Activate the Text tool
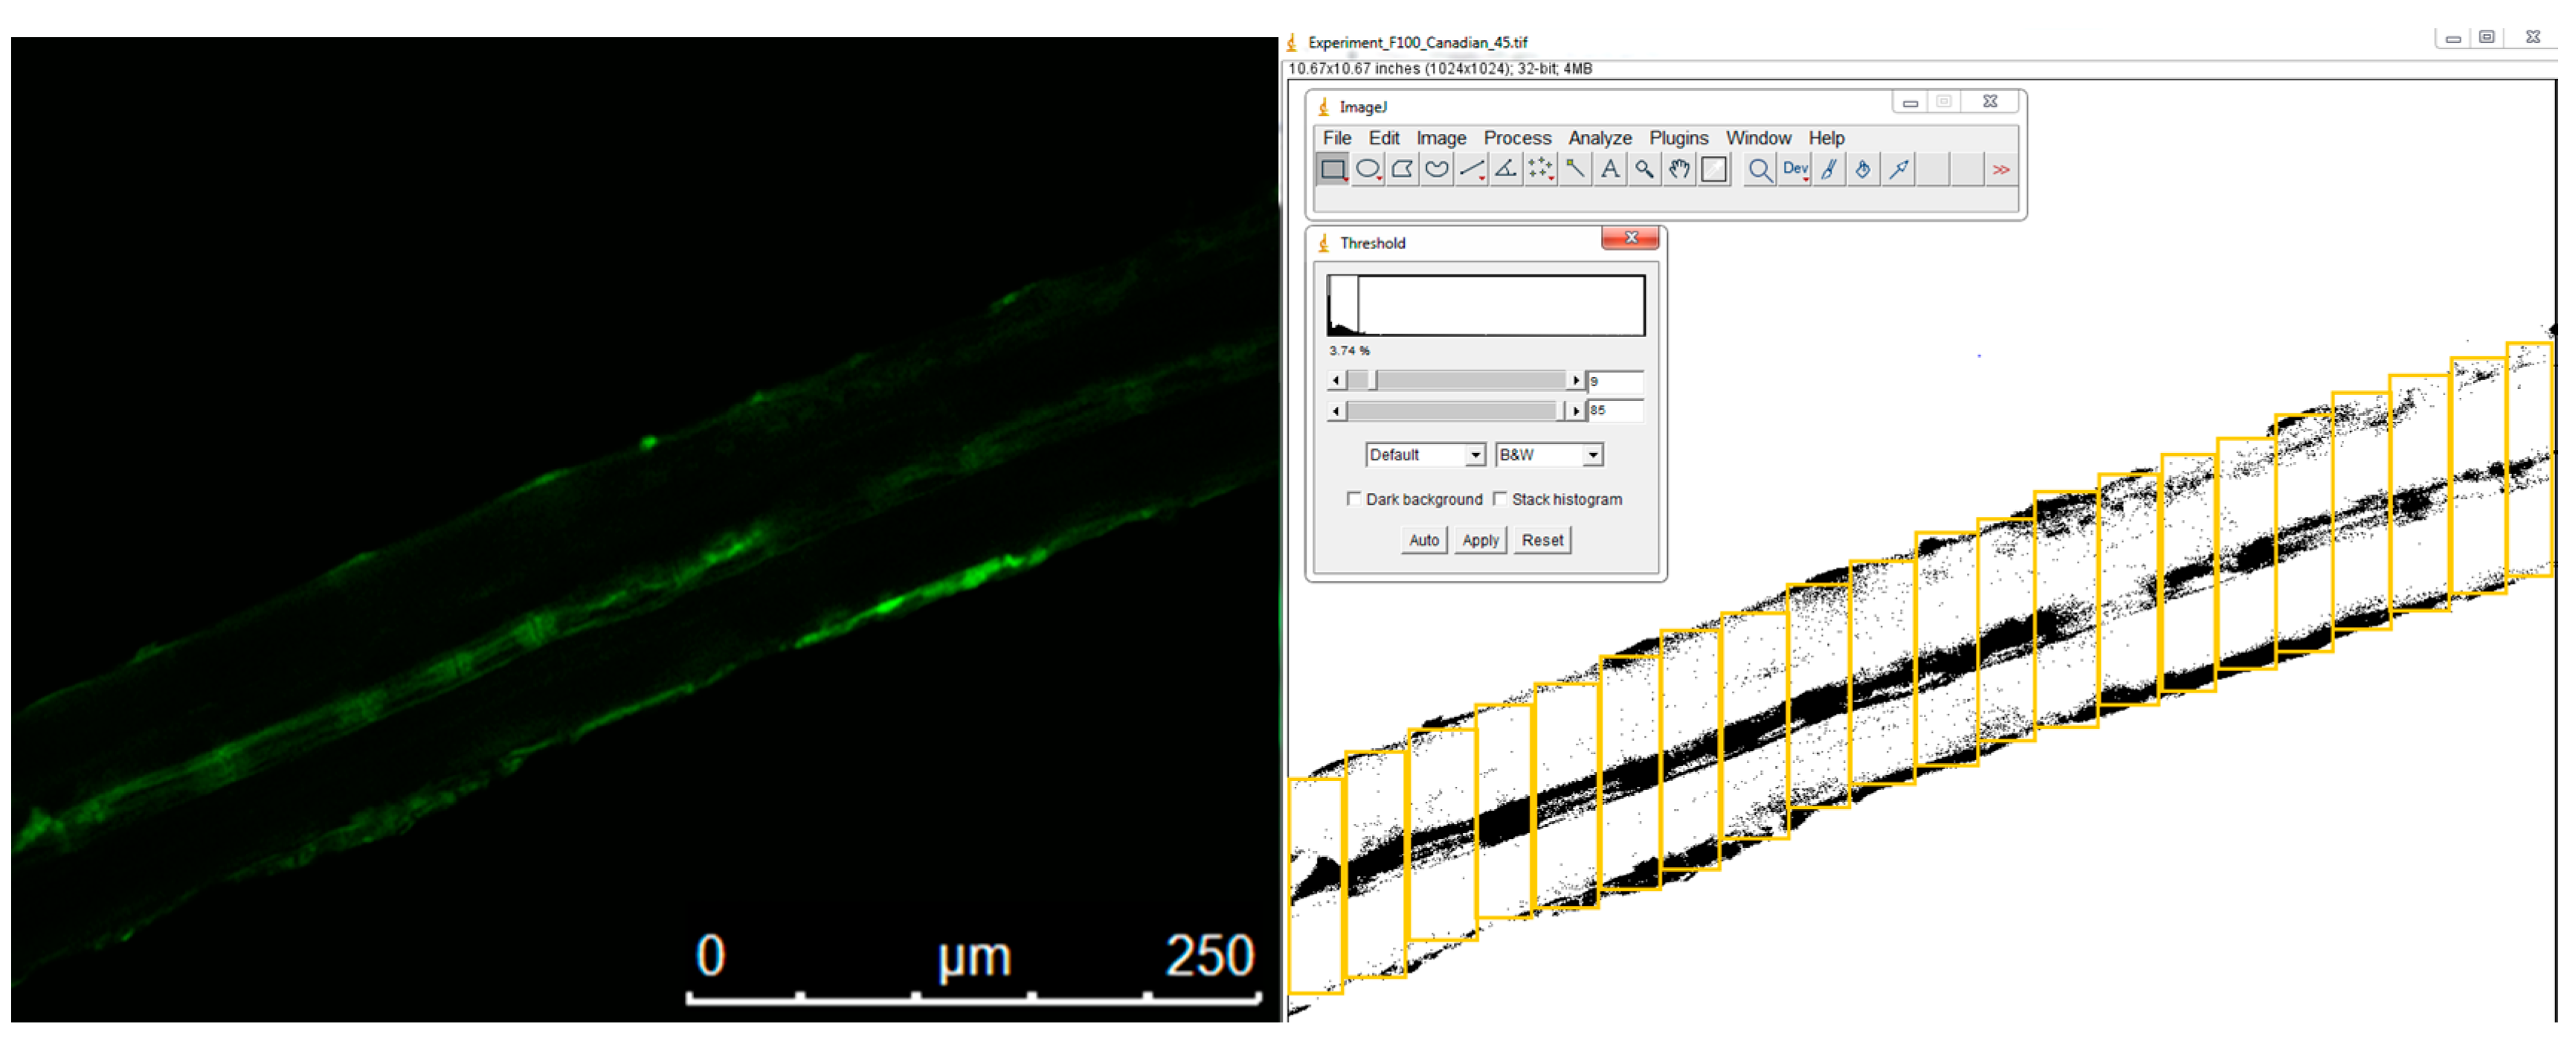2576x1045 pixels. pos(1609,170)
